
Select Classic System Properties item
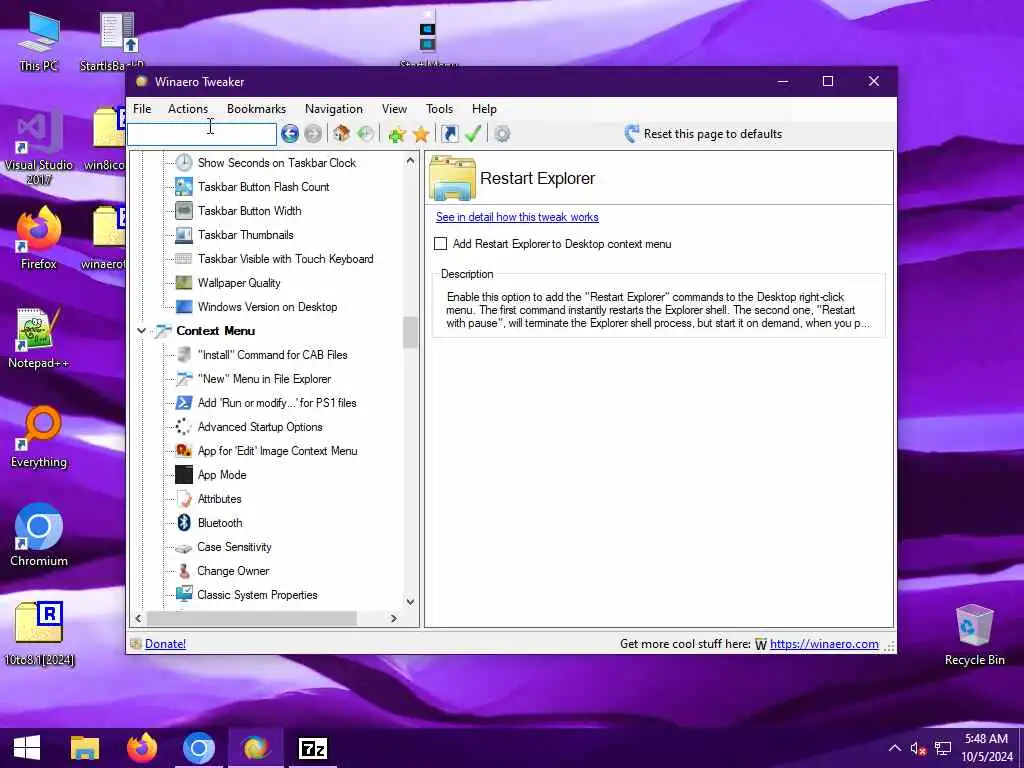point(257,595)
